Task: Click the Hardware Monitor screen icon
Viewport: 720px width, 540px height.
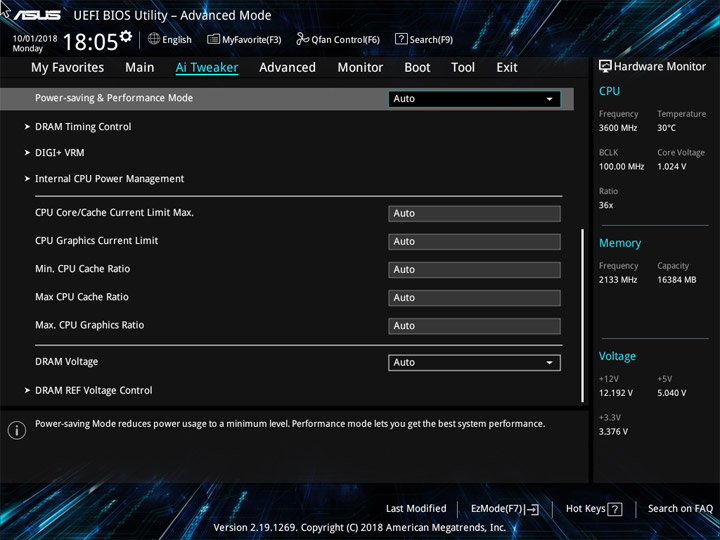Action: [x=605, y=67]
